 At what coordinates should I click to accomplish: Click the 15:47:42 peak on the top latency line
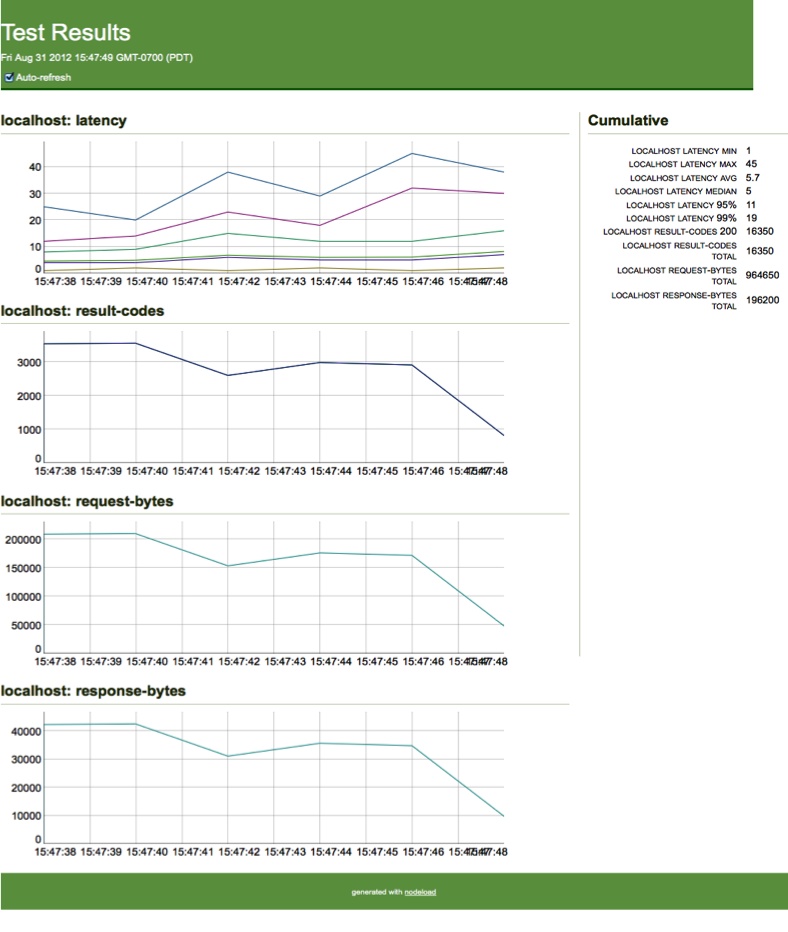[x=228, y=172]
